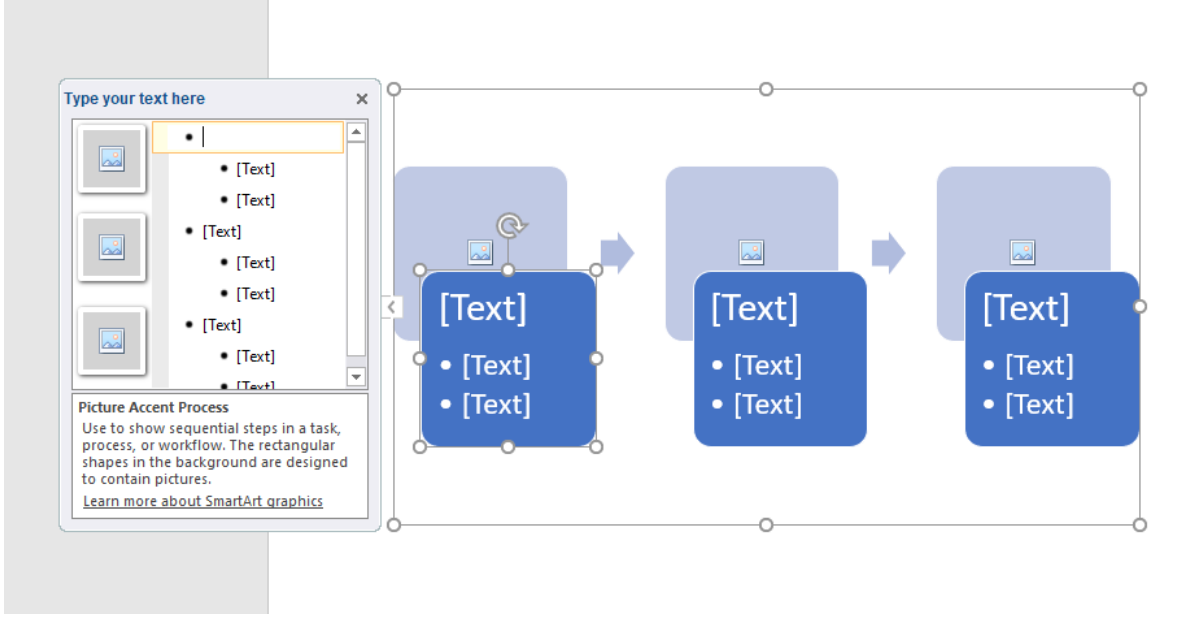The image size is (1192, 618).
Task: Select the arrow between middle and right shapes
Action: pos(888,252)
